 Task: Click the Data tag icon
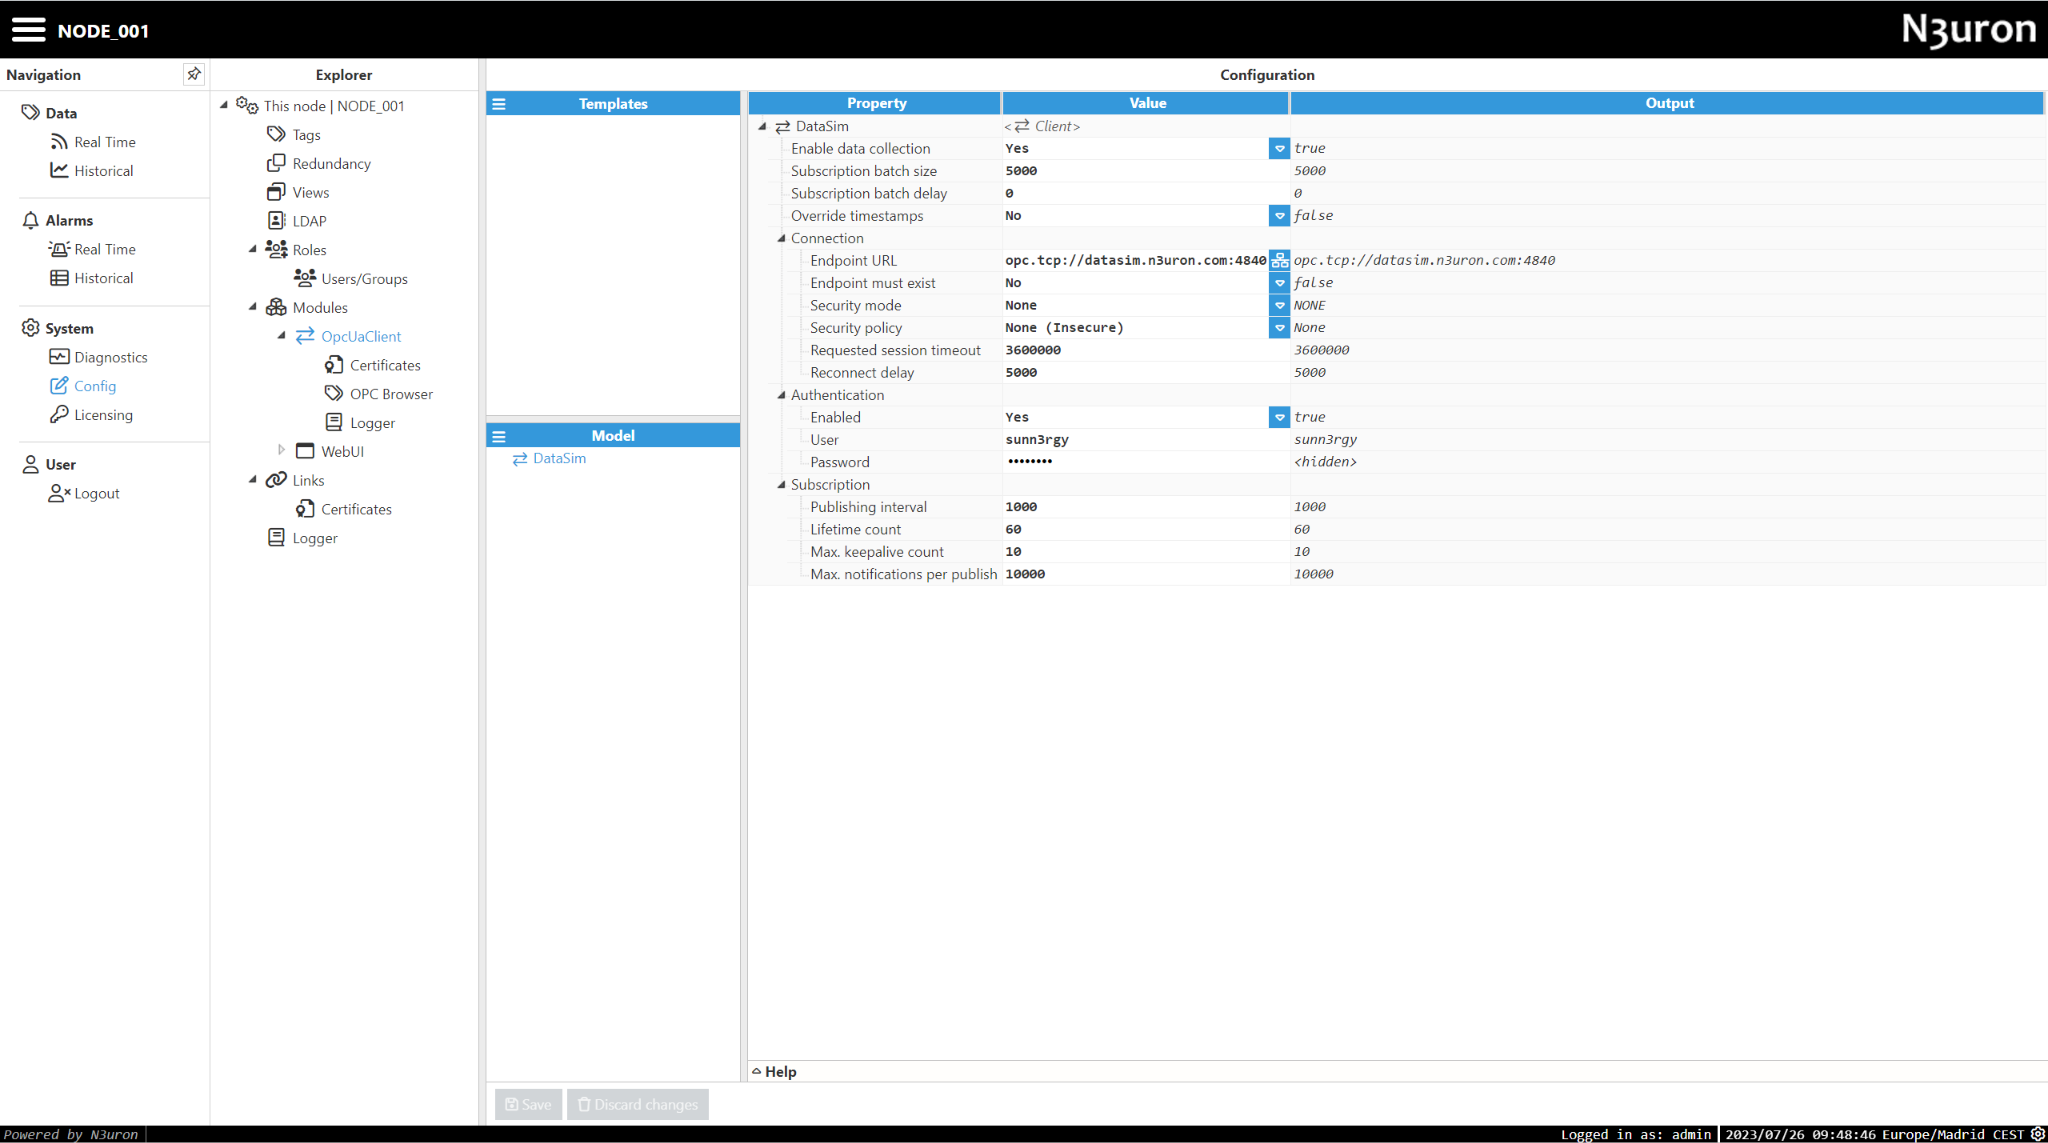coord(31,112)
